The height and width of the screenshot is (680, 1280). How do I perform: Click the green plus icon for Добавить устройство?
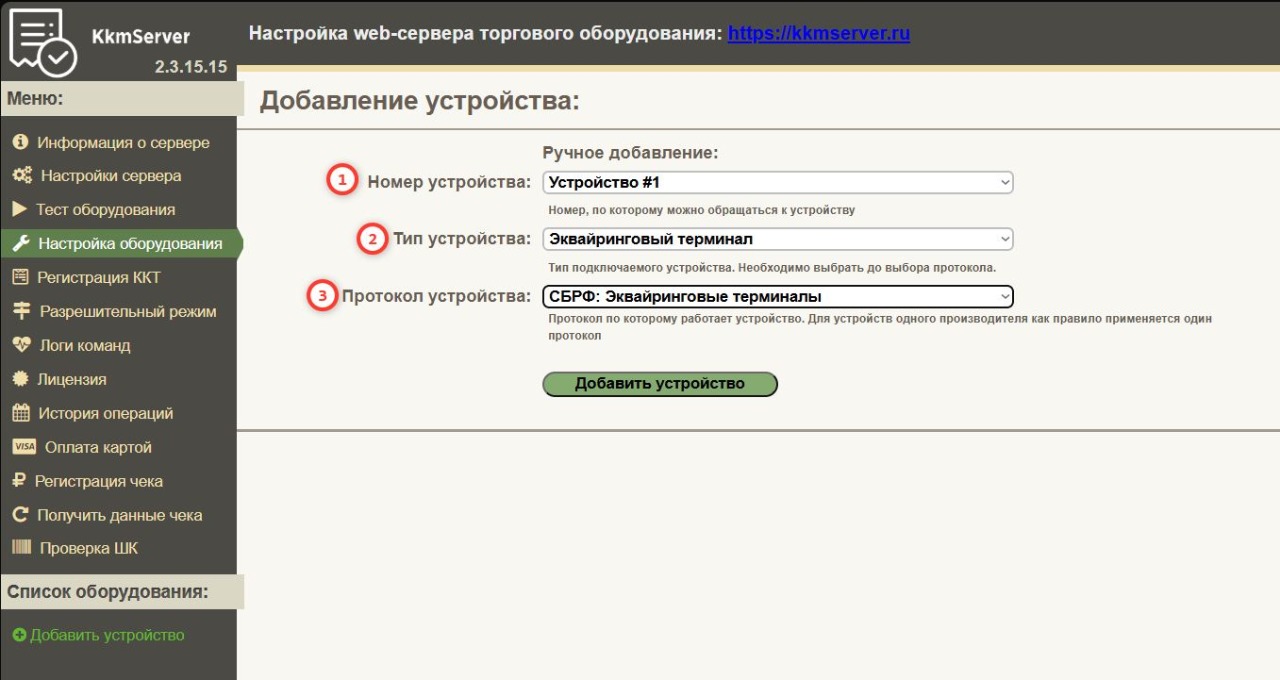(19, 635)
